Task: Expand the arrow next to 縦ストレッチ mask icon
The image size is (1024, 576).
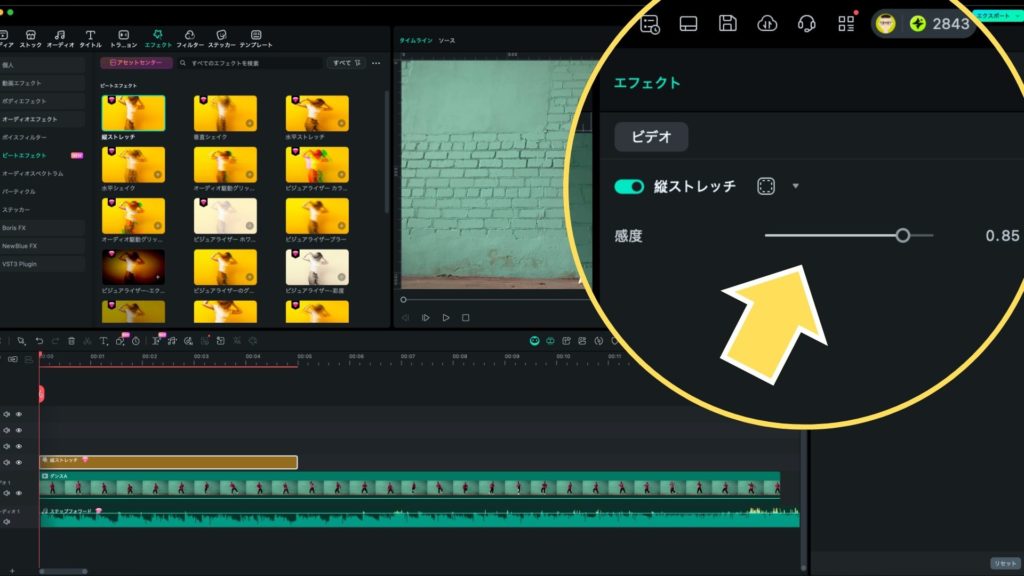Action: (x=796, y=186)
